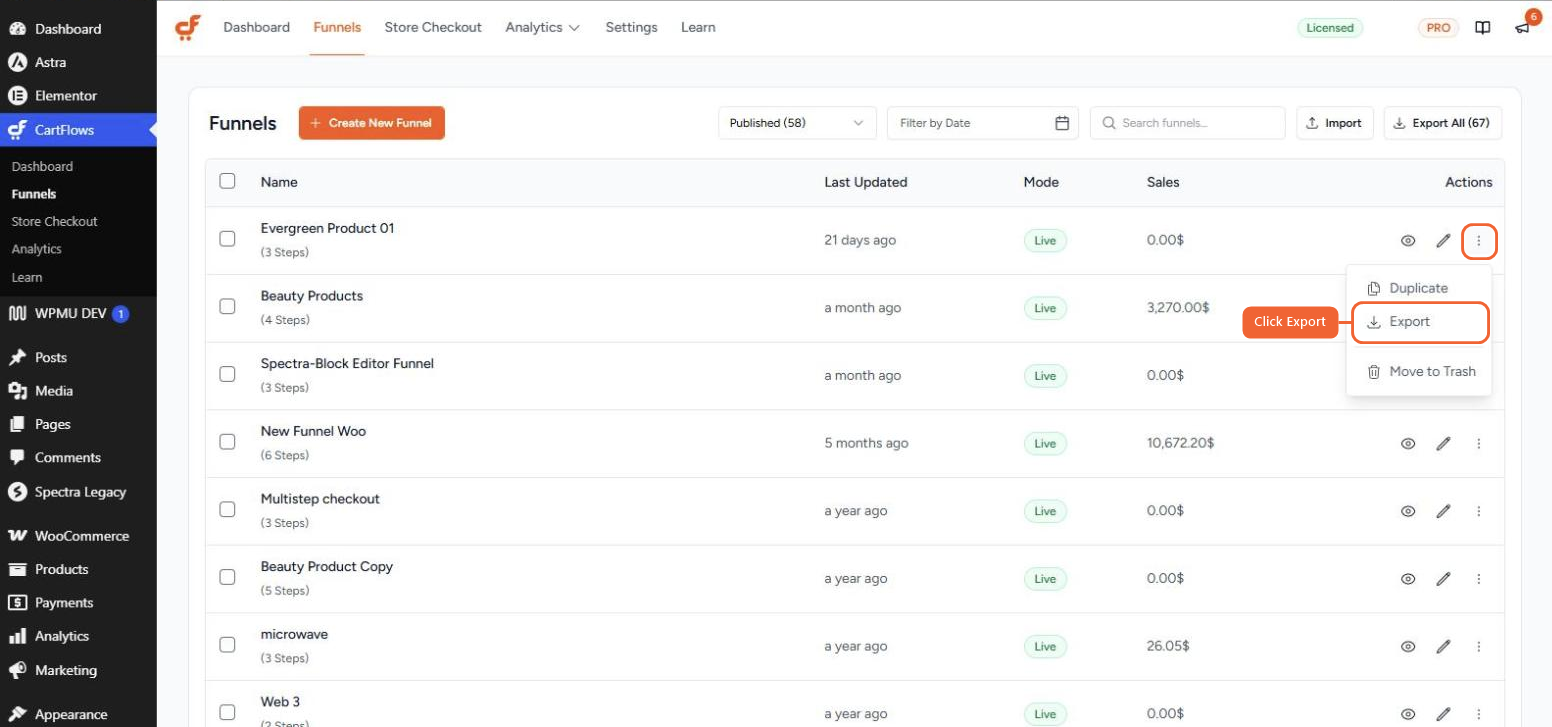
Task: Check the New Funnel Woo row
Action: [x=227, y=441]
